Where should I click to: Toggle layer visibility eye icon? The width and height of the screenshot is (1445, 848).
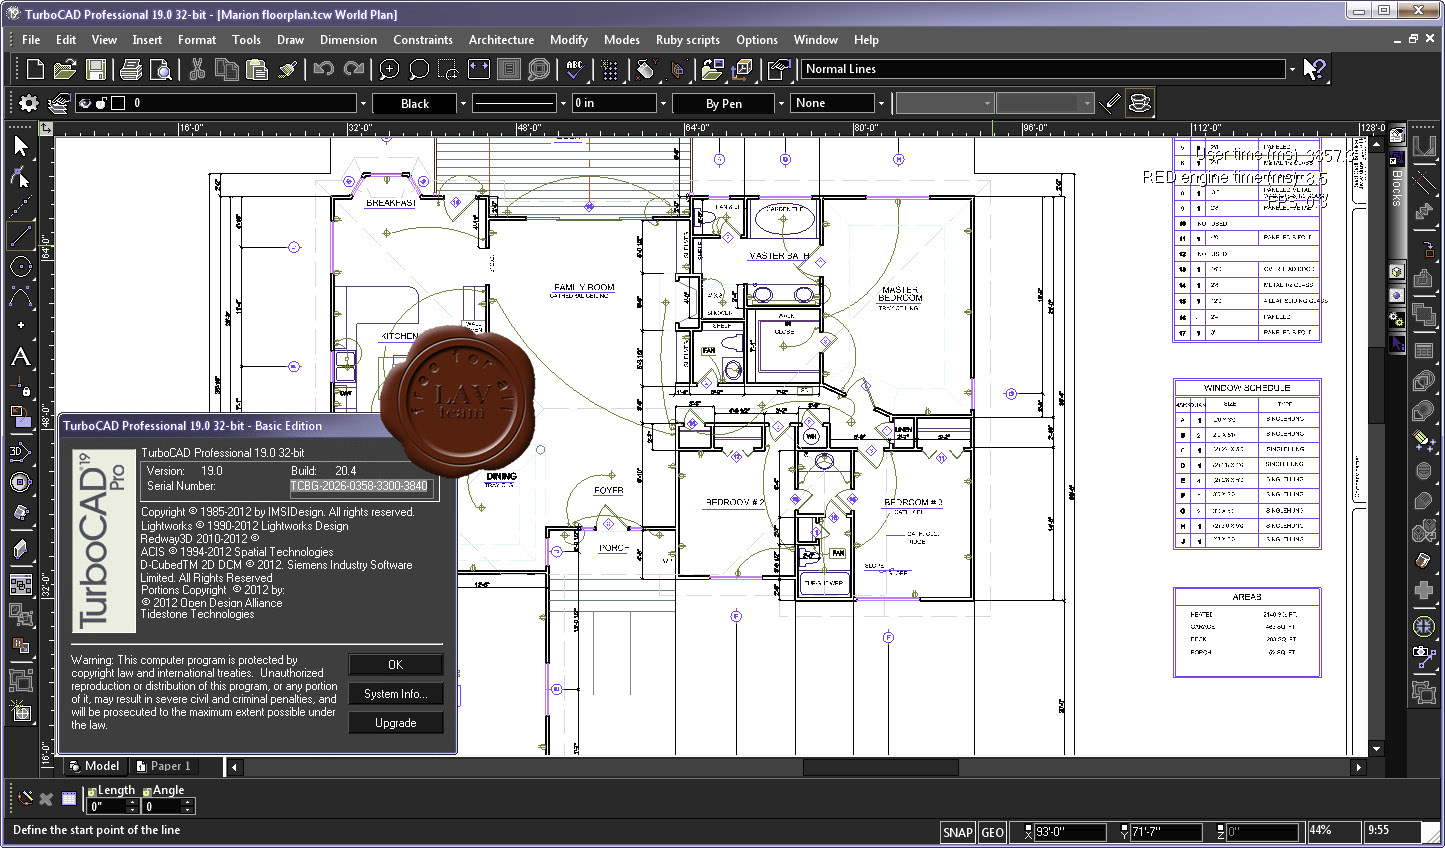pyautogui.click(x=85, y=103)
